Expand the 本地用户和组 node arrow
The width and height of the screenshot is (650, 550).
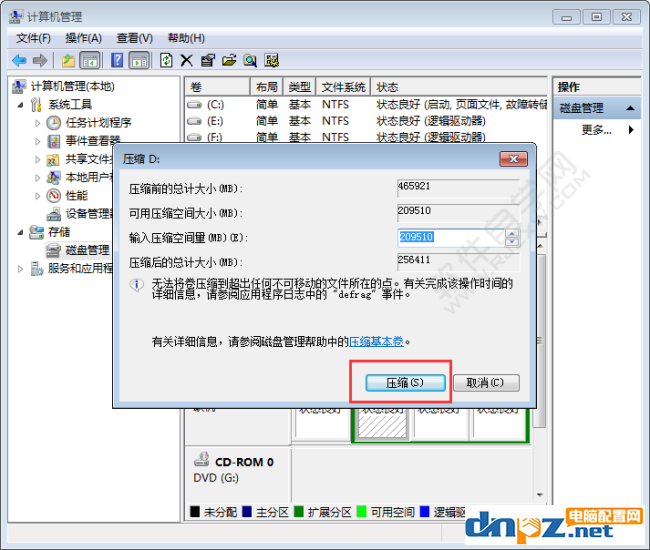pyautogui.click(x=38, y=178)
